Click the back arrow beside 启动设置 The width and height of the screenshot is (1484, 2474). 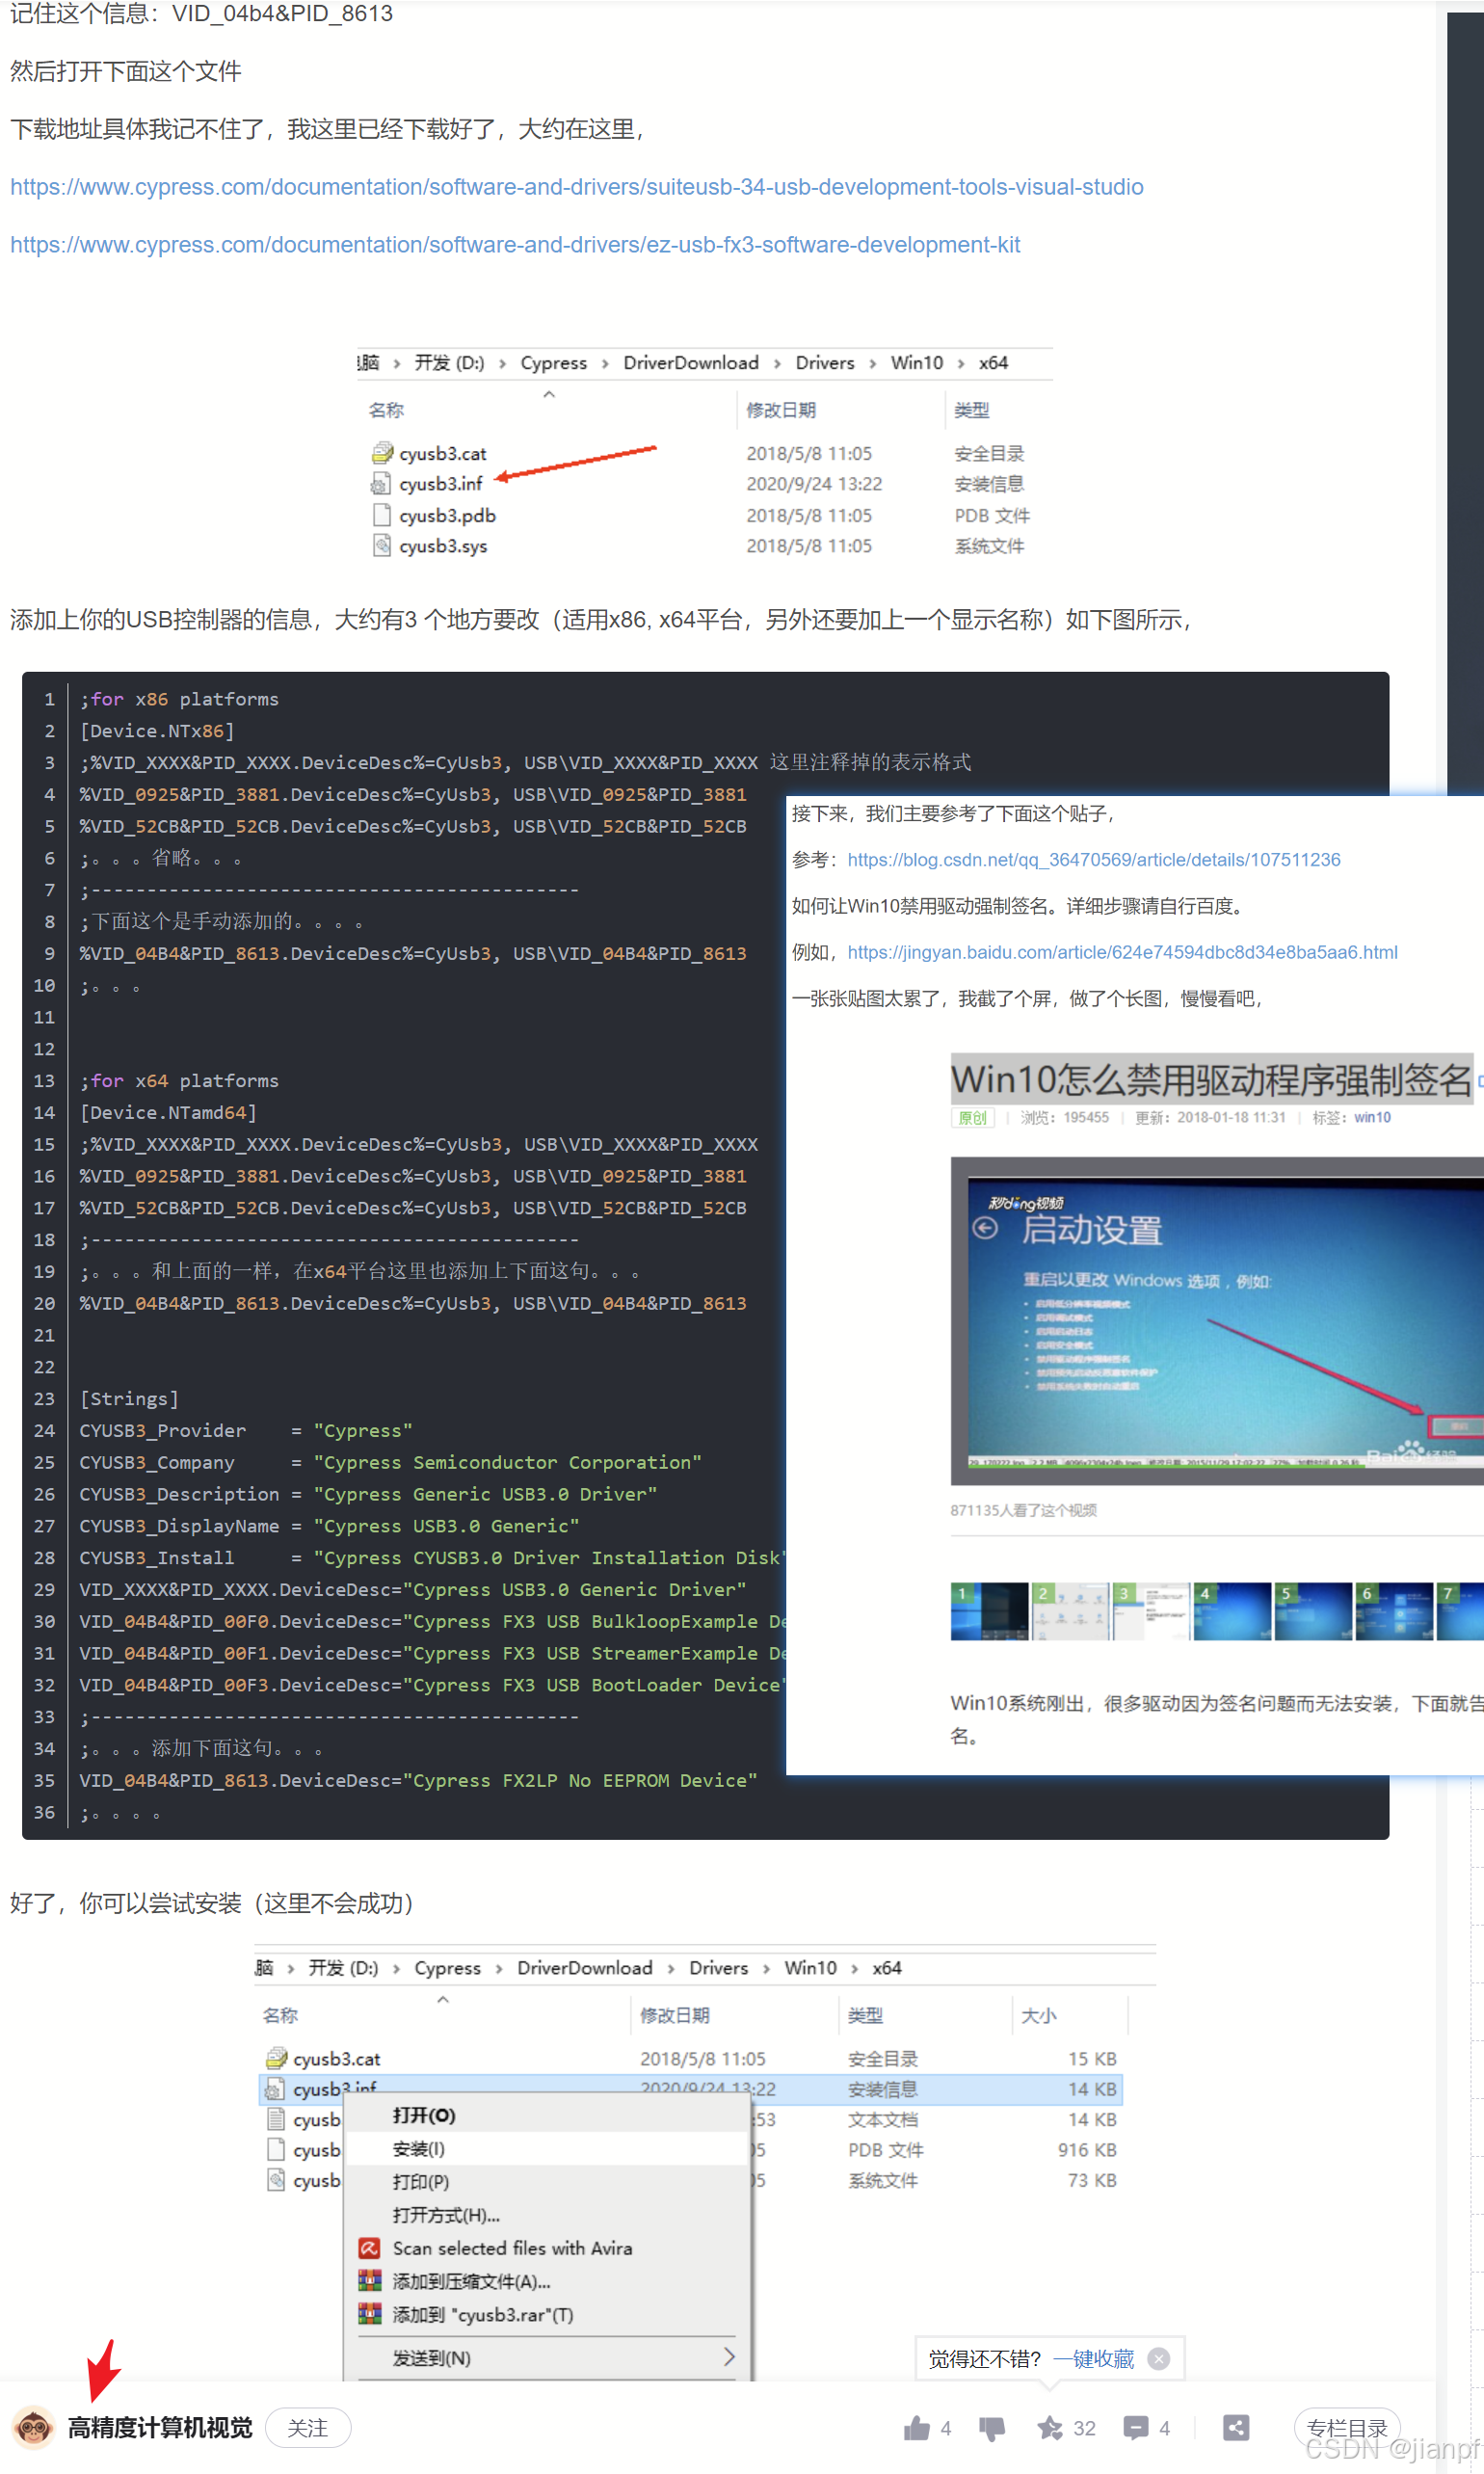(985, 1228)
